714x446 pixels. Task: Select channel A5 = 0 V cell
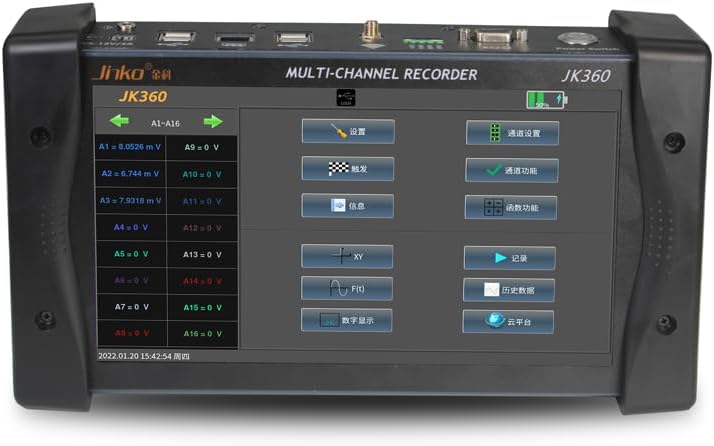131,254
